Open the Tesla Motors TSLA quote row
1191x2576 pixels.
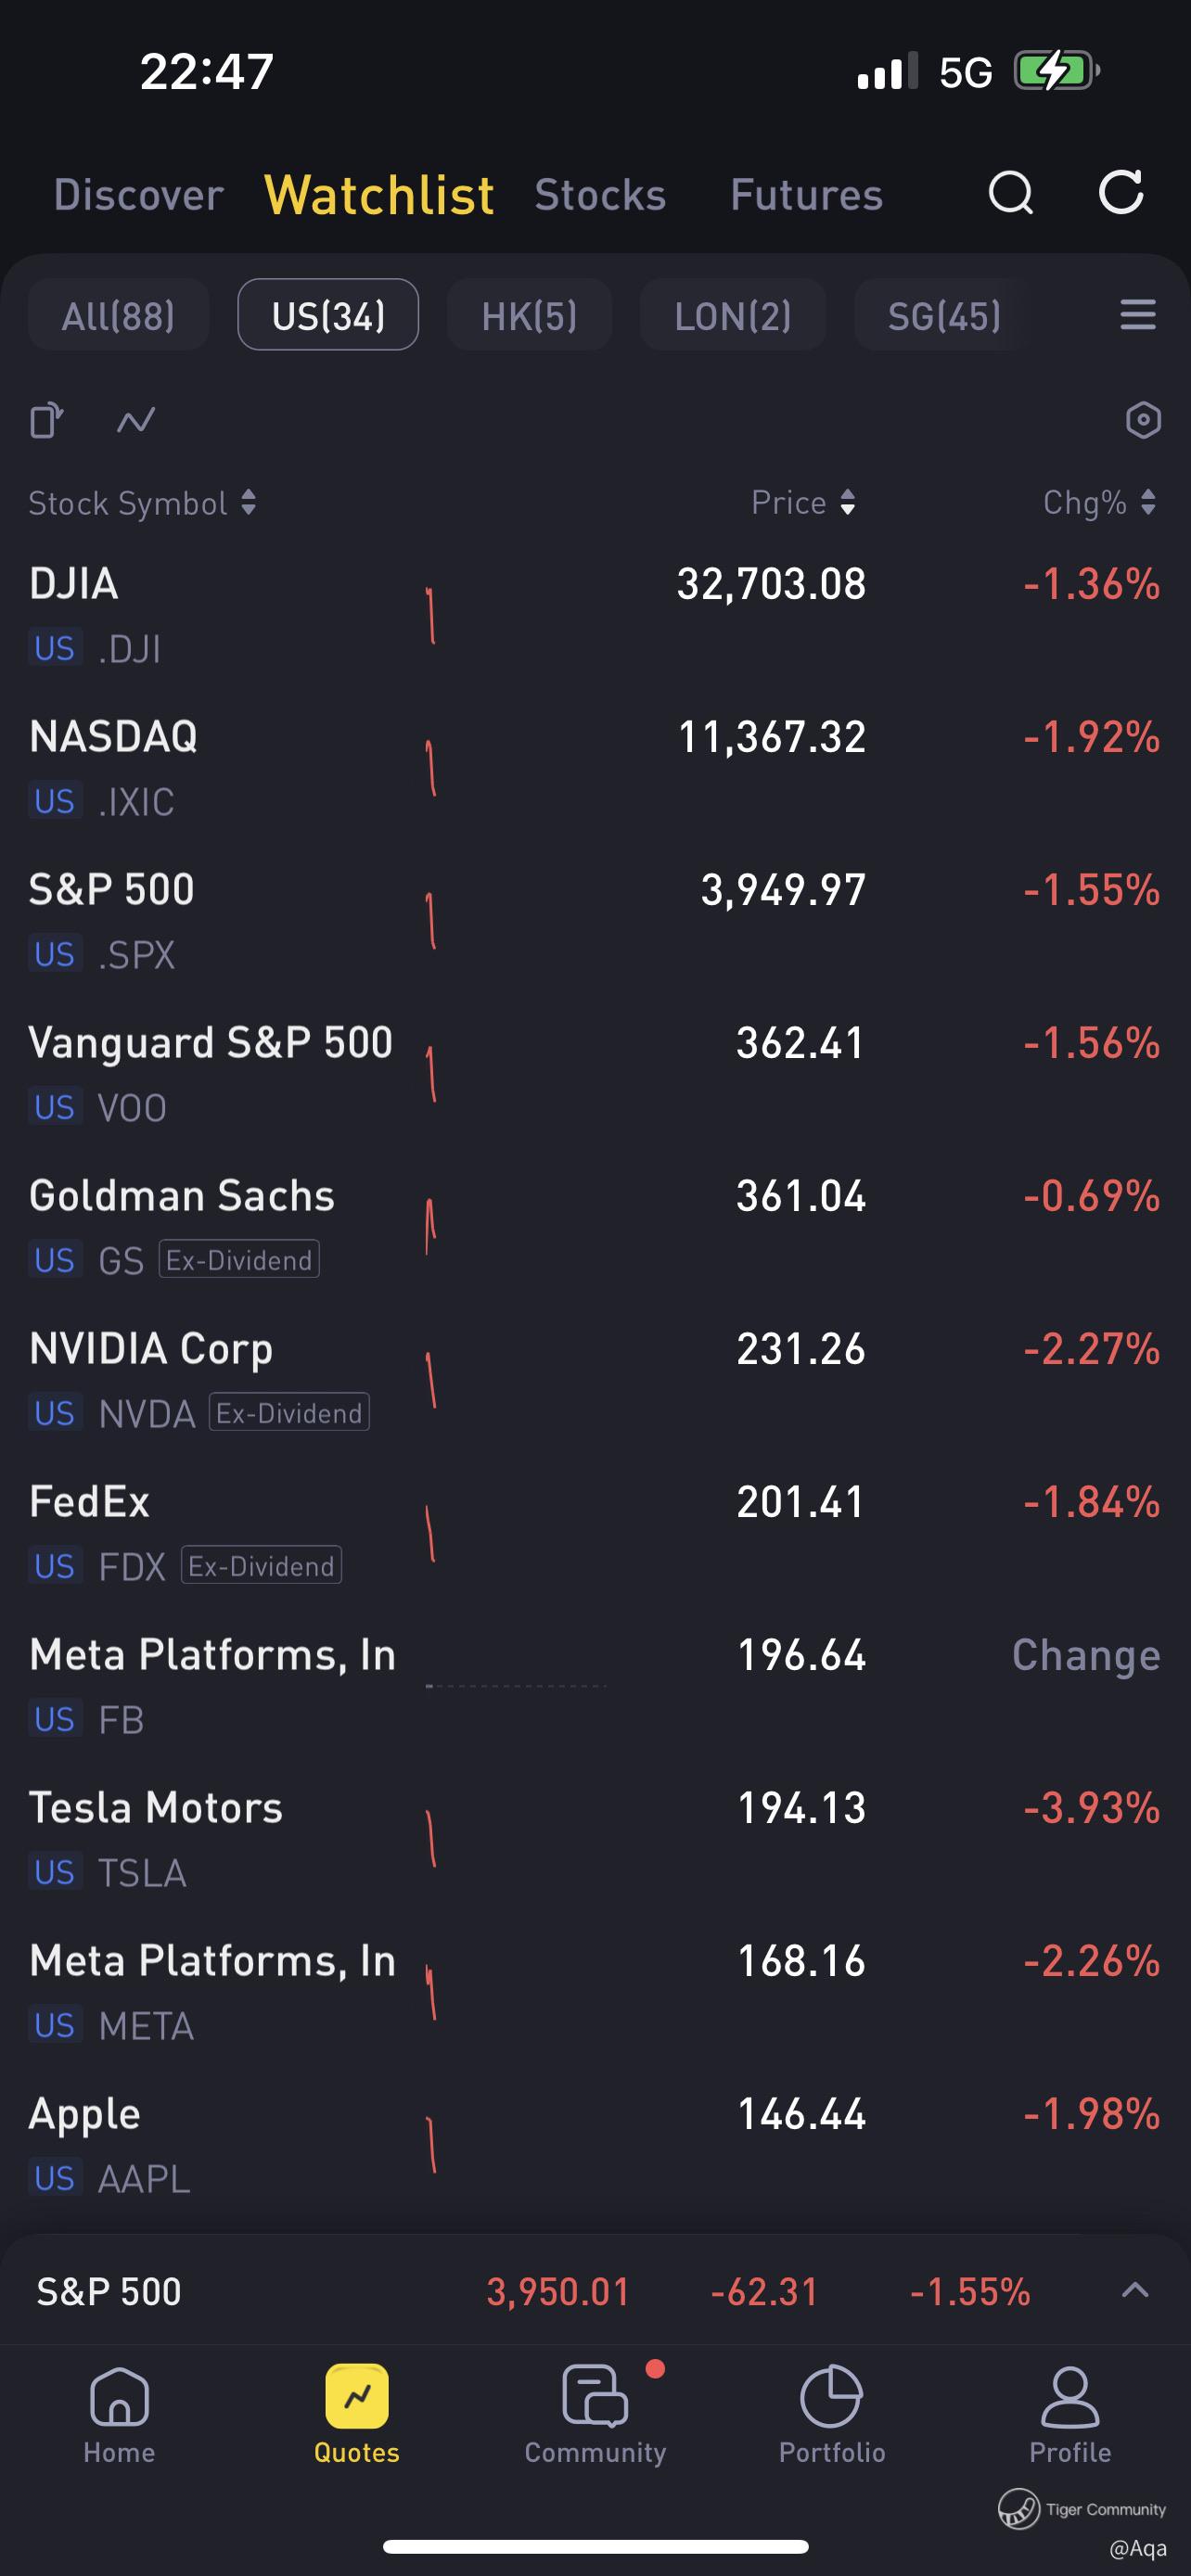point(400,1838)
